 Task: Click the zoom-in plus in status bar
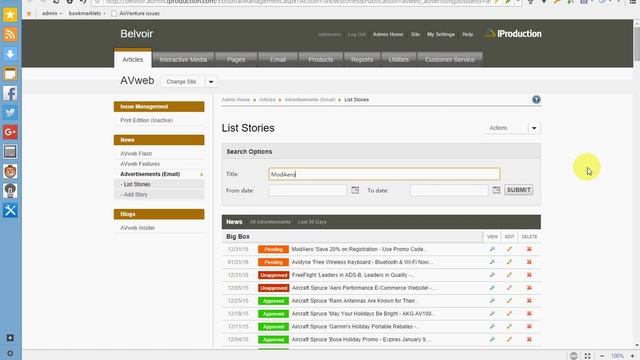(x=633, y=356)
